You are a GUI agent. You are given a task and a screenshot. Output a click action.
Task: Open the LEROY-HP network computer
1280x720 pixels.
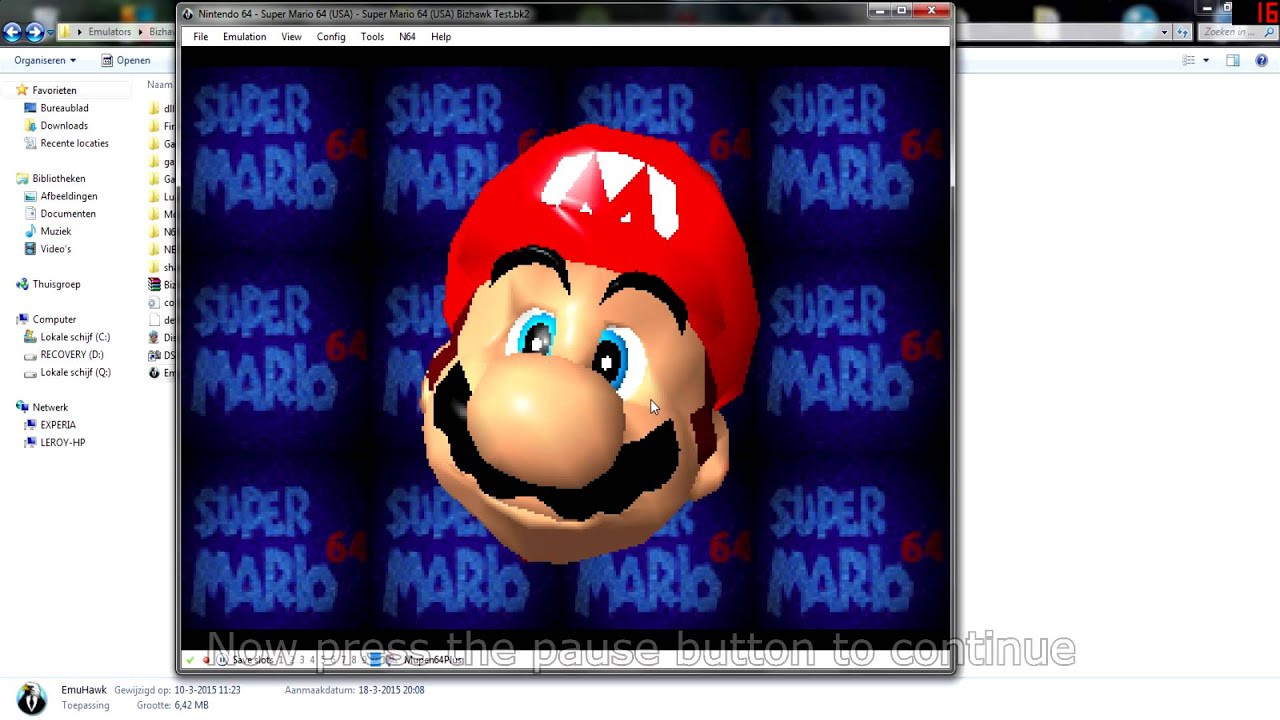pos(63,443)
